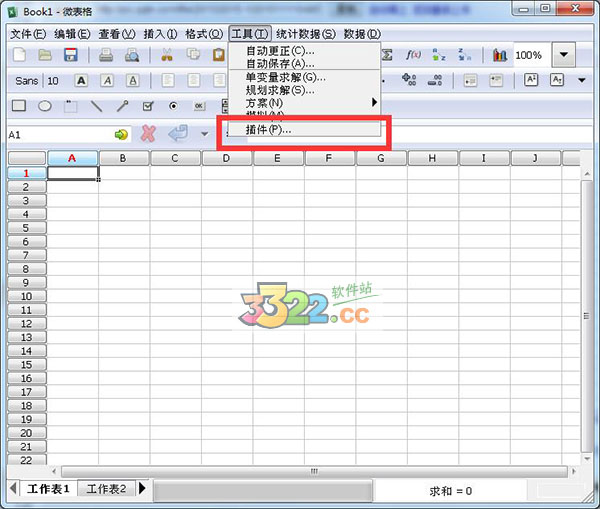
Task: Select row 10 header
Action: click(x=27, y=297)
